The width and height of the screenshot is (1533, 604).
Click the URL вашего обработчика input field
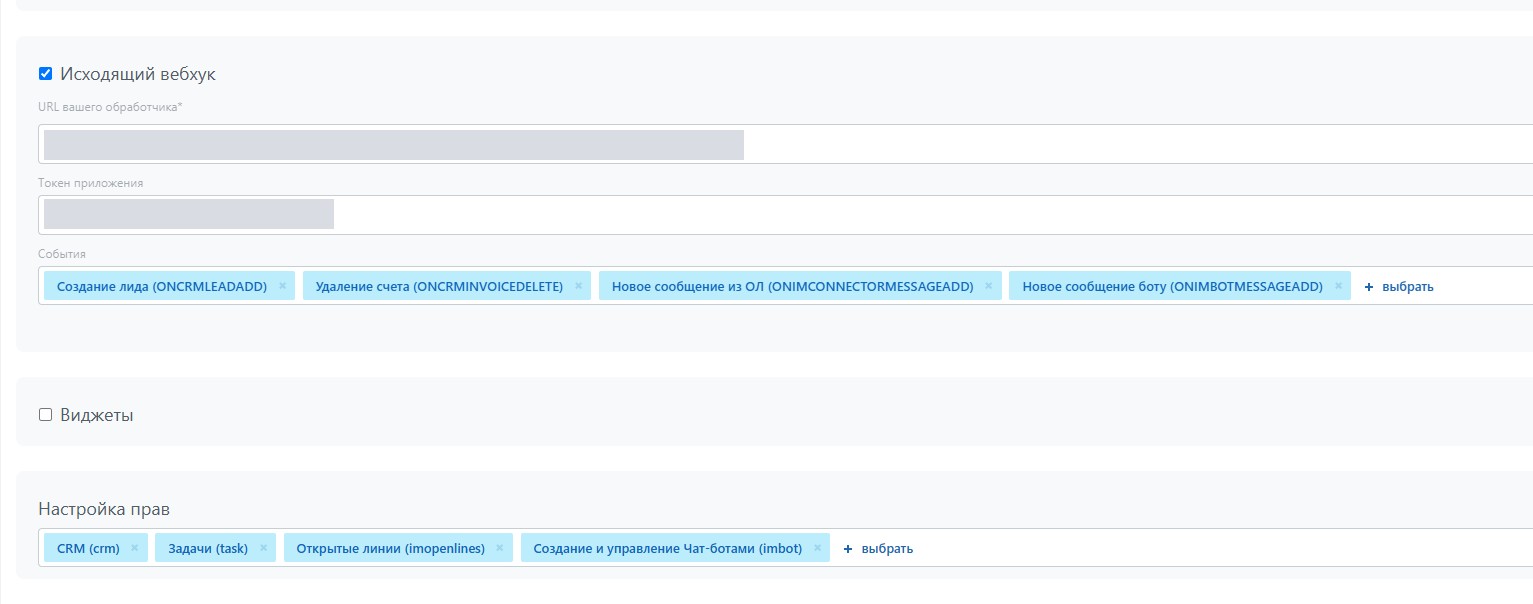[x=786, y=144]
